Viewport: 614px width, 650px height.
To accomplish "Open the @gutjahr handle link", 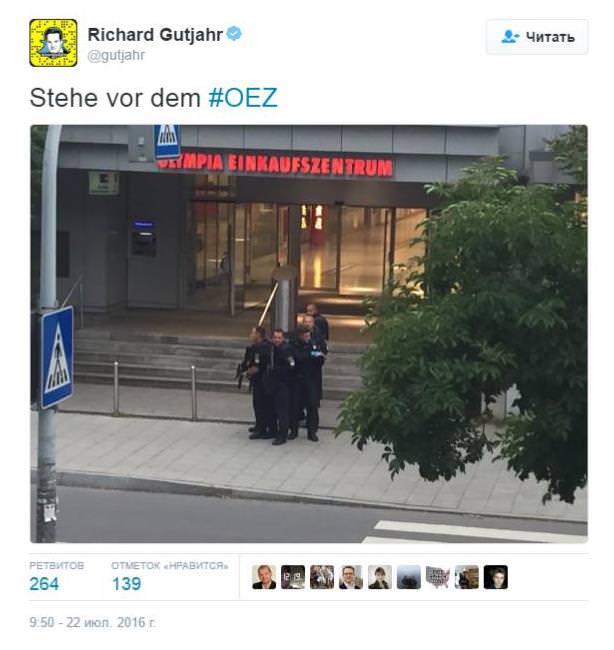I will click(x=116, y=55).
